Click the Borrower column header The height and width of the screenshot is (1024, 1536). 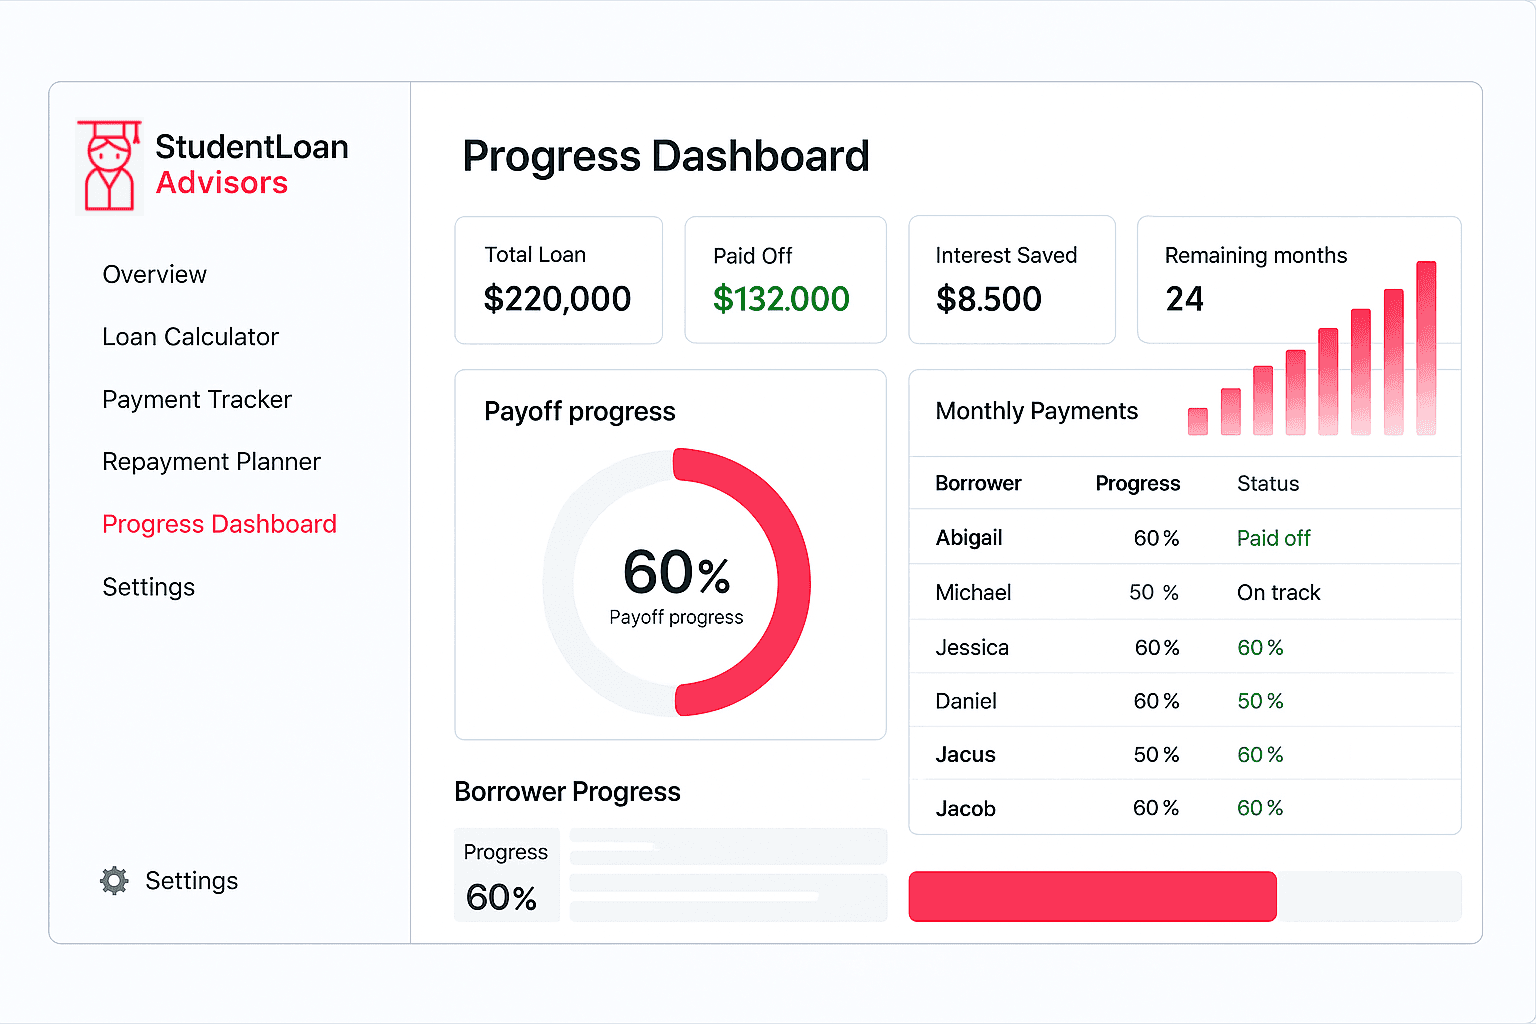[978, 484]
